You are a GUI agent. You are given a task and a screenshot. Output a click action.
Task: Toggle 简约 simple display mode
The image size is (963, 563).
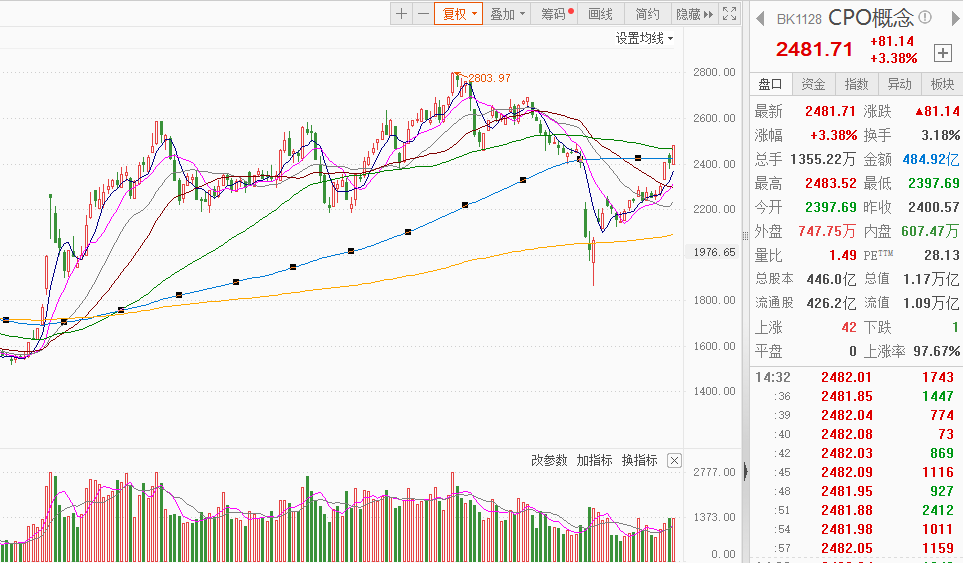pos(647,14)
